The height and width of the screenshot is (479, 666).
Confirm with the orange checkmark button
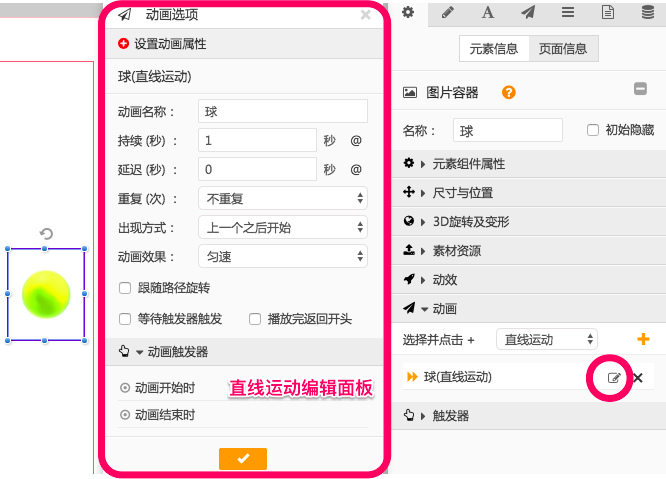[243, 458]
